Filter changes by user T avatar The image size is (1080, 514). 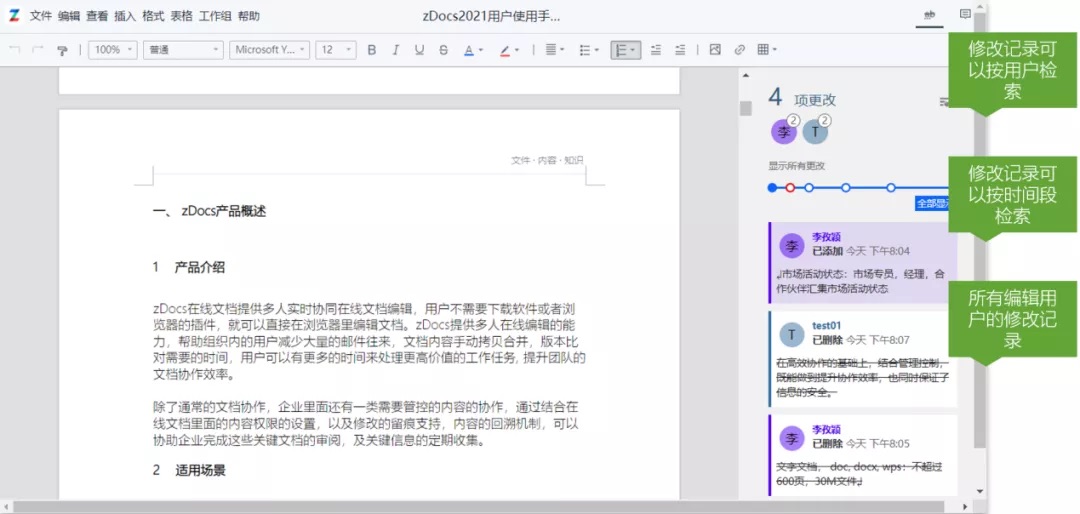(816, 131)
